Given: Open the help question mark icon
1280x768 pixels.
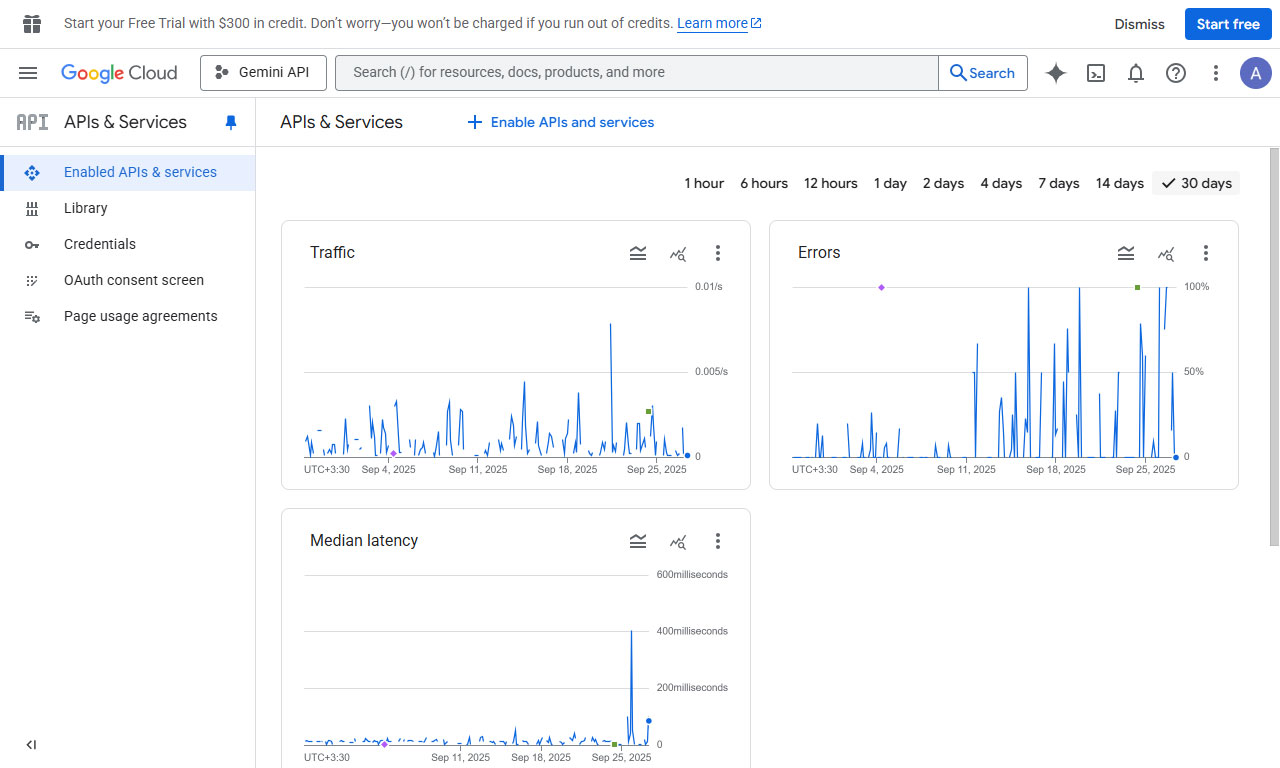Looking at the screenshot, I should [x=1176, y=73].
